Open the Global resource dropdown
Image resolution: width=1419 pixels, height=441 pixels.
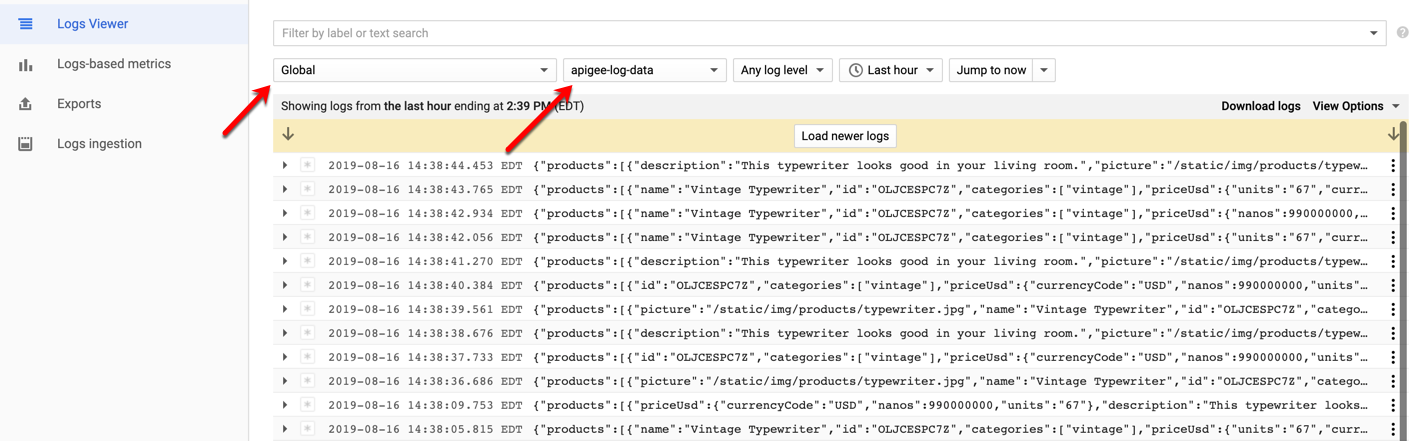tap(415, 70)
